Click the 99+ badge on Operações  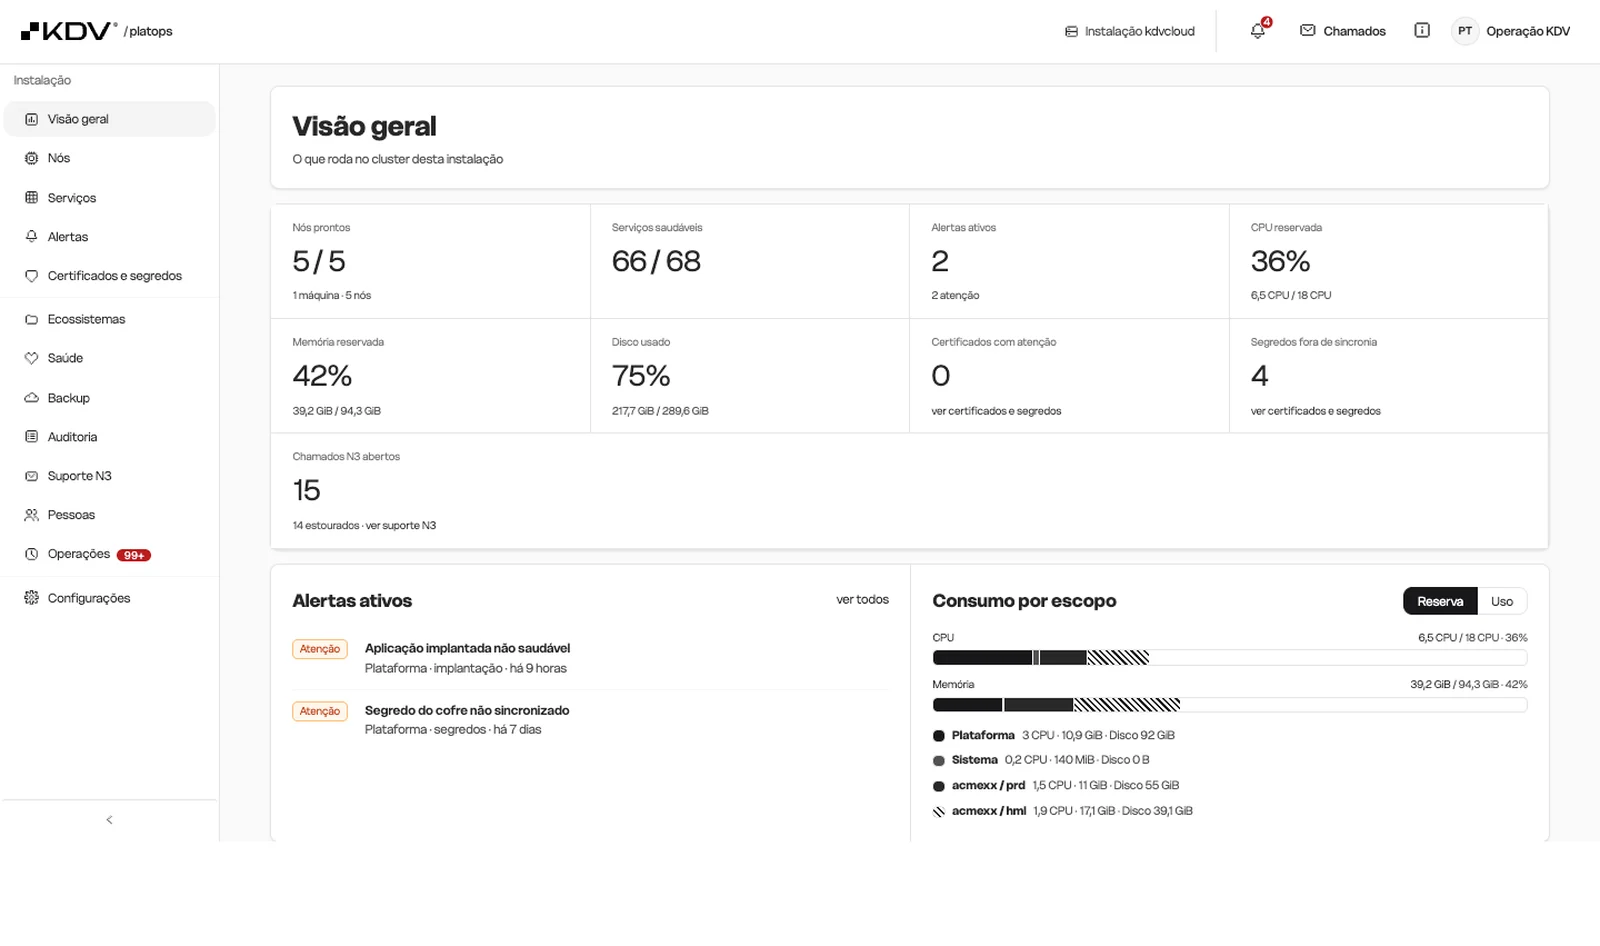click(134, 555)
